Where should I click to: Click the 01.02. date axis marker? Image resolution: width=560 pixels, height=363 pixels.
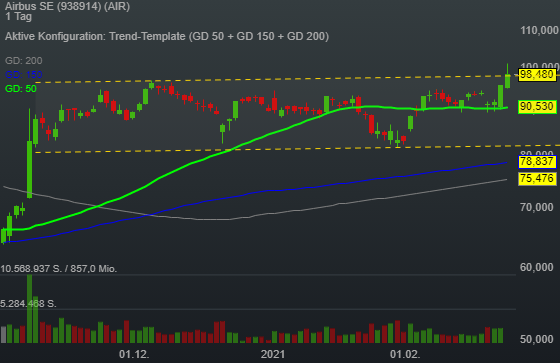pos(405,354)
